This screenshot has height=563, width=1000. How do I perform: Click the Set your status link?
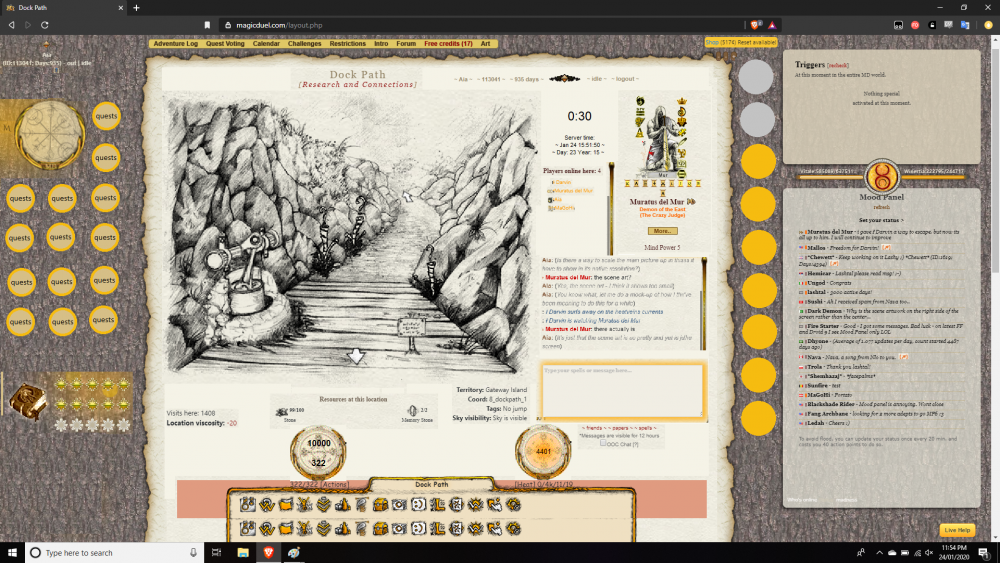coord(881,220)
